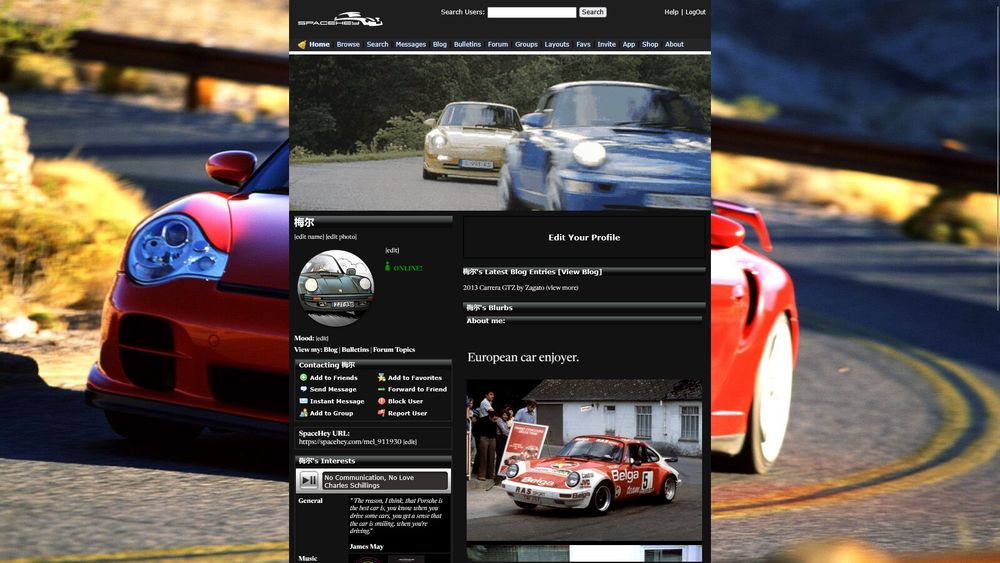Open the About page
Viewport: 1000px width, 563px height.
[674, 45]
